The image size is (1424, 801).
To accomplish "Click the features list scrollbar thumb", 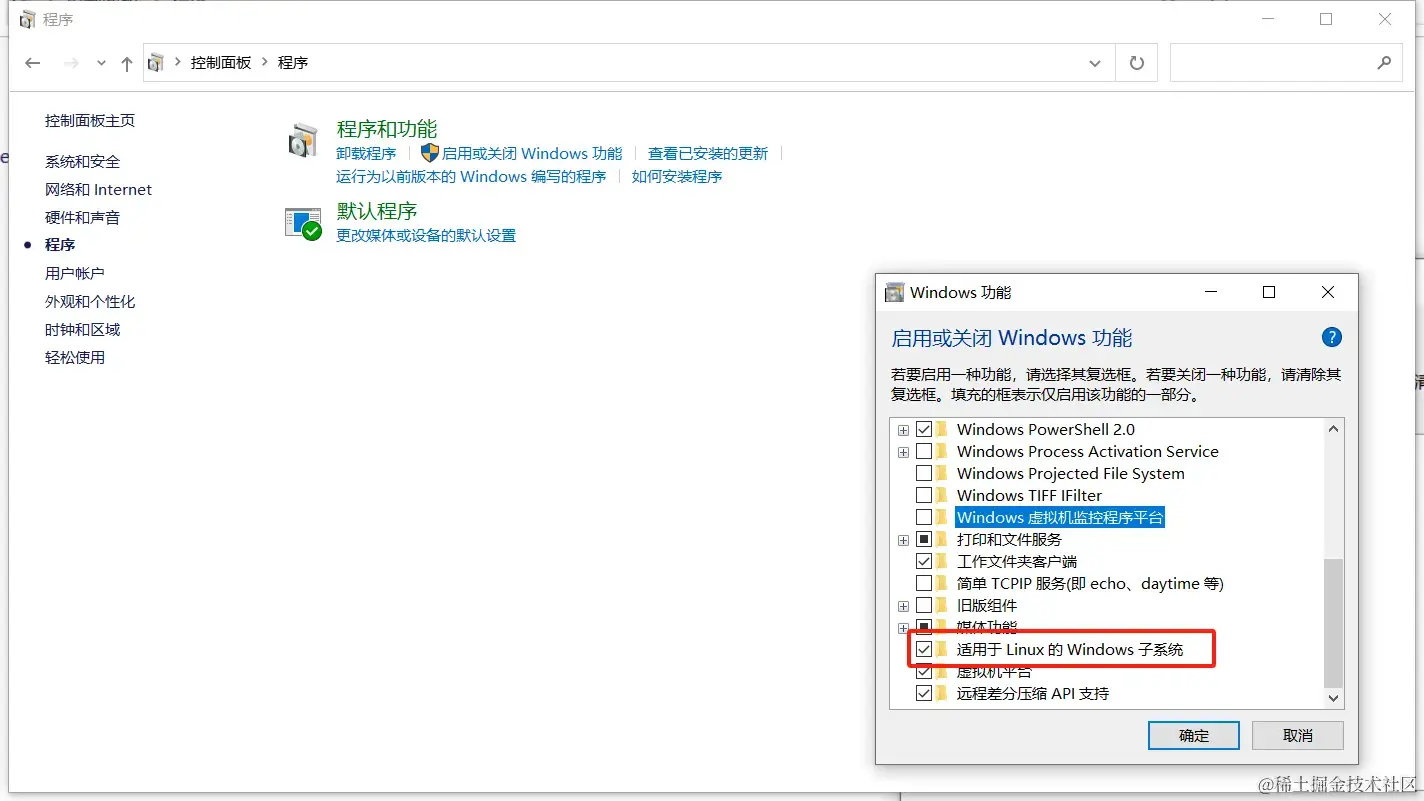I will pyautogui.click(x=1333, y=622).
